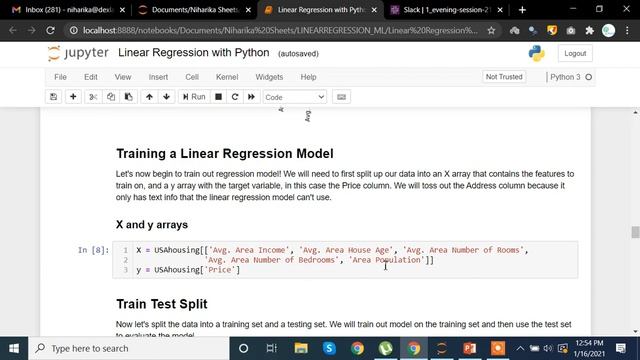Open the View menu
The height and width of the screenshot is (360, 640).
click(x=123, y=77)
